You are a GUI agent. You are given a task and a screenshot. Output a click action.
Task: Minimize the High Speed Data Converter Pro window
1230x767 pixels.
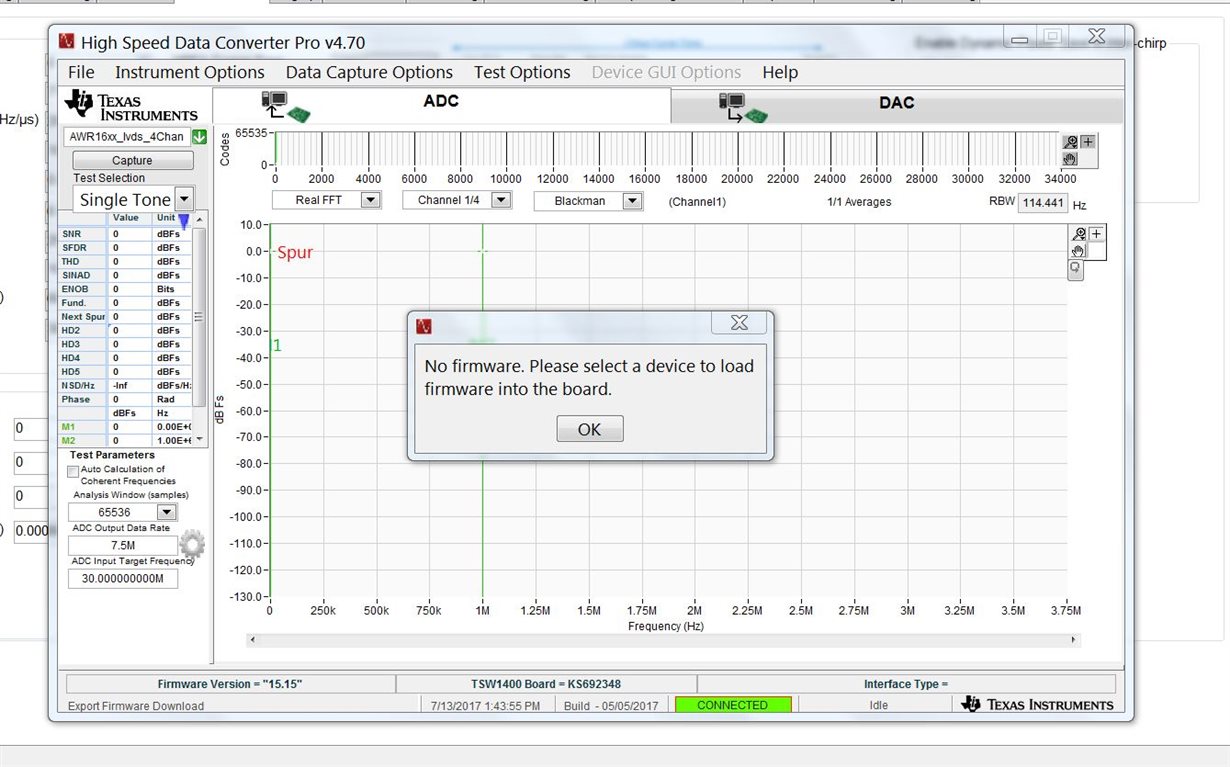point(1019,39)
